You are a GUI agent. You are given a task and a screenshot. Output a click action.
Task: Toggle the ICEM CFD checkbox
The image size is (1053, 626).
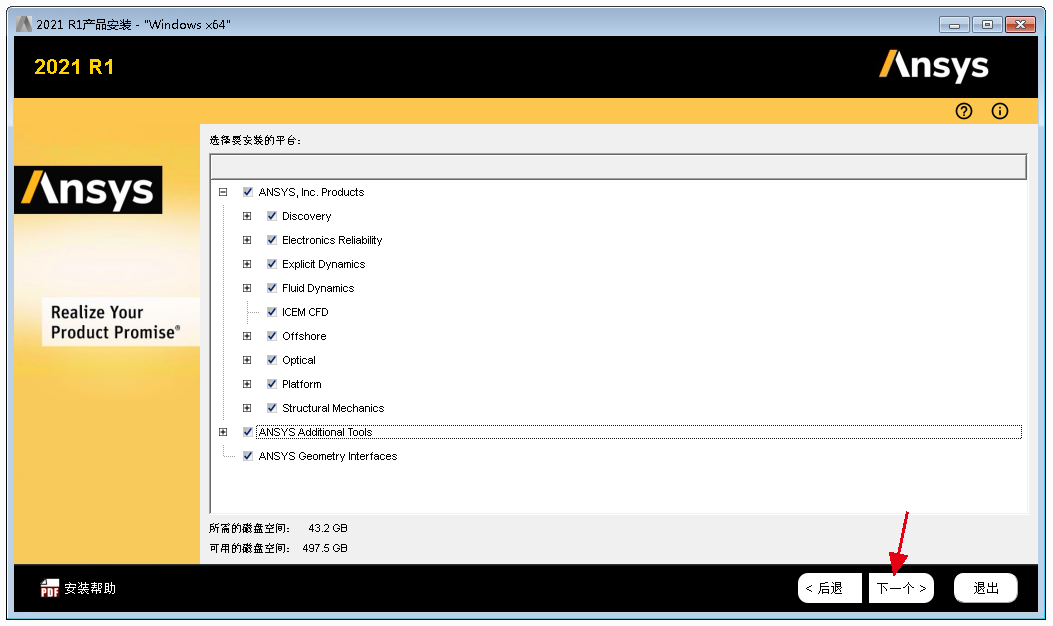point(272,312)
